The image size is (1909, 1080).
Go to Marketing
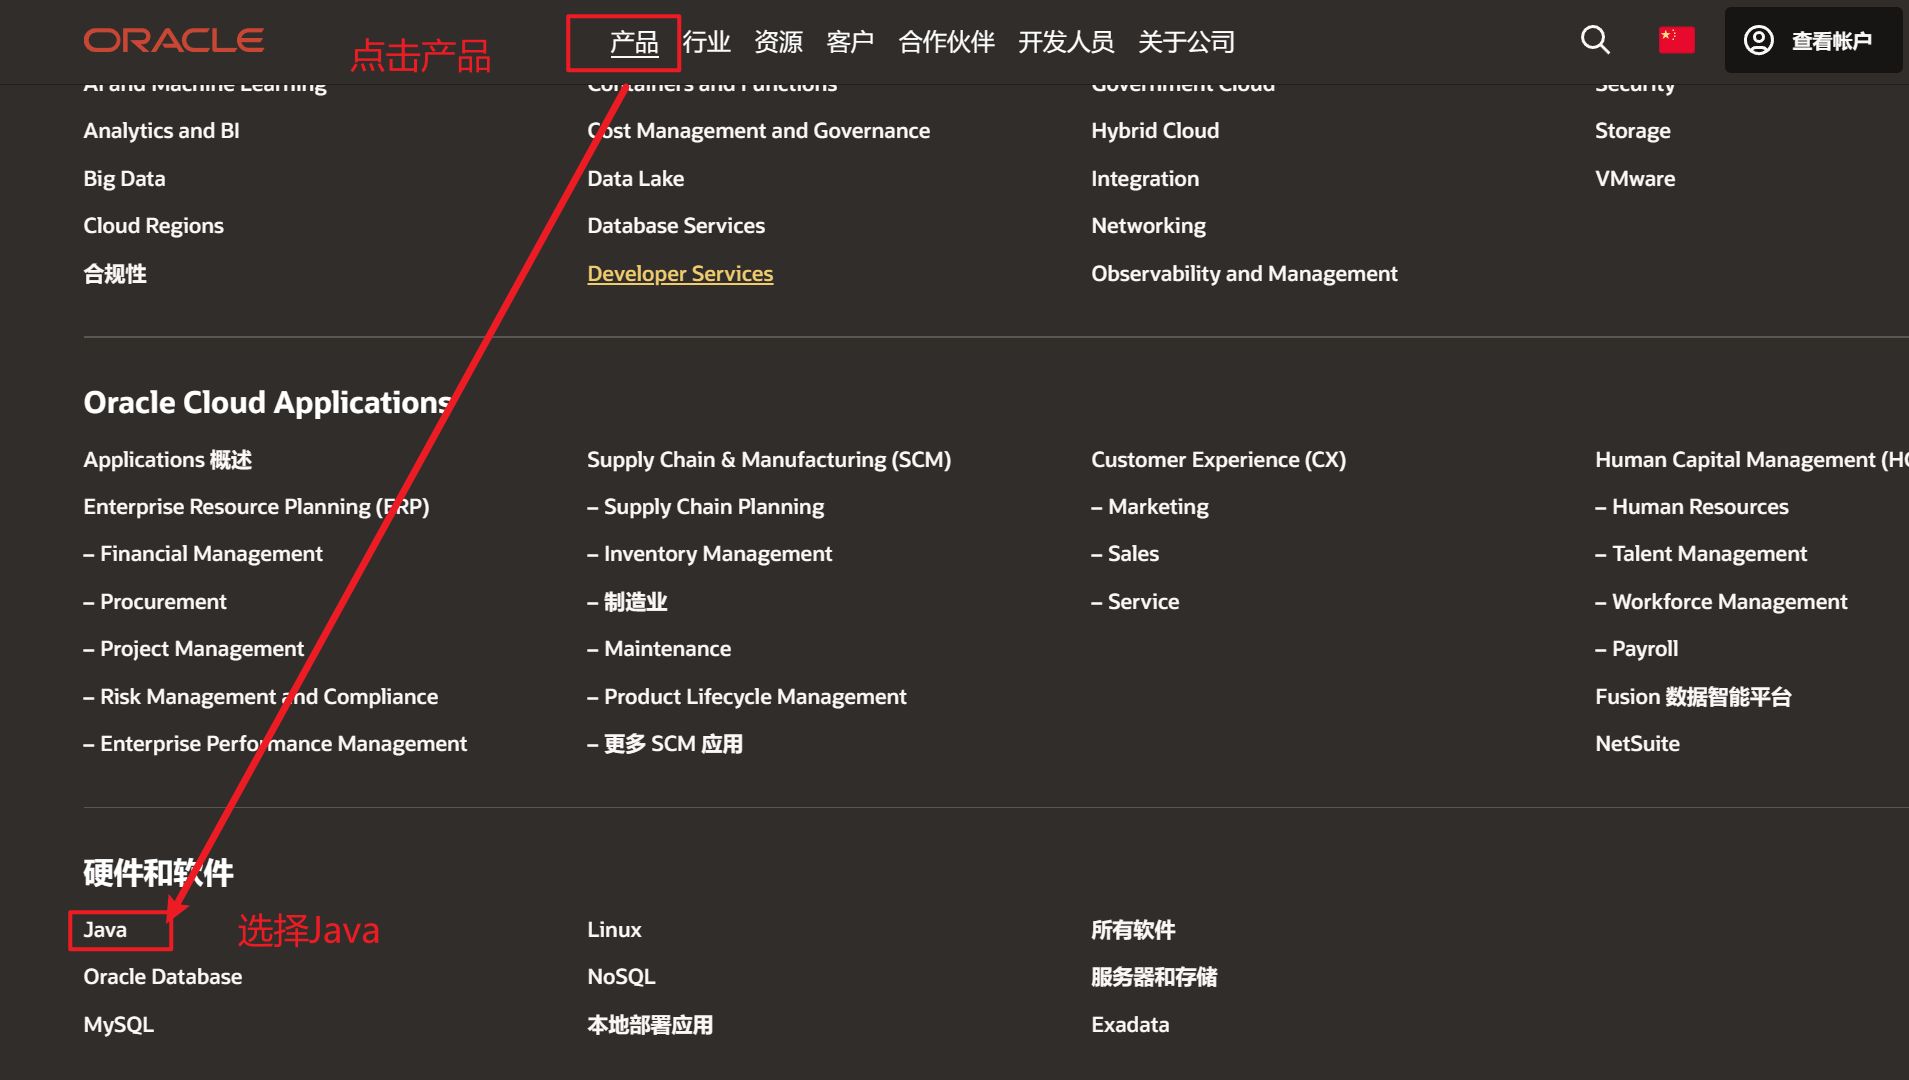tap(1150, 507)
